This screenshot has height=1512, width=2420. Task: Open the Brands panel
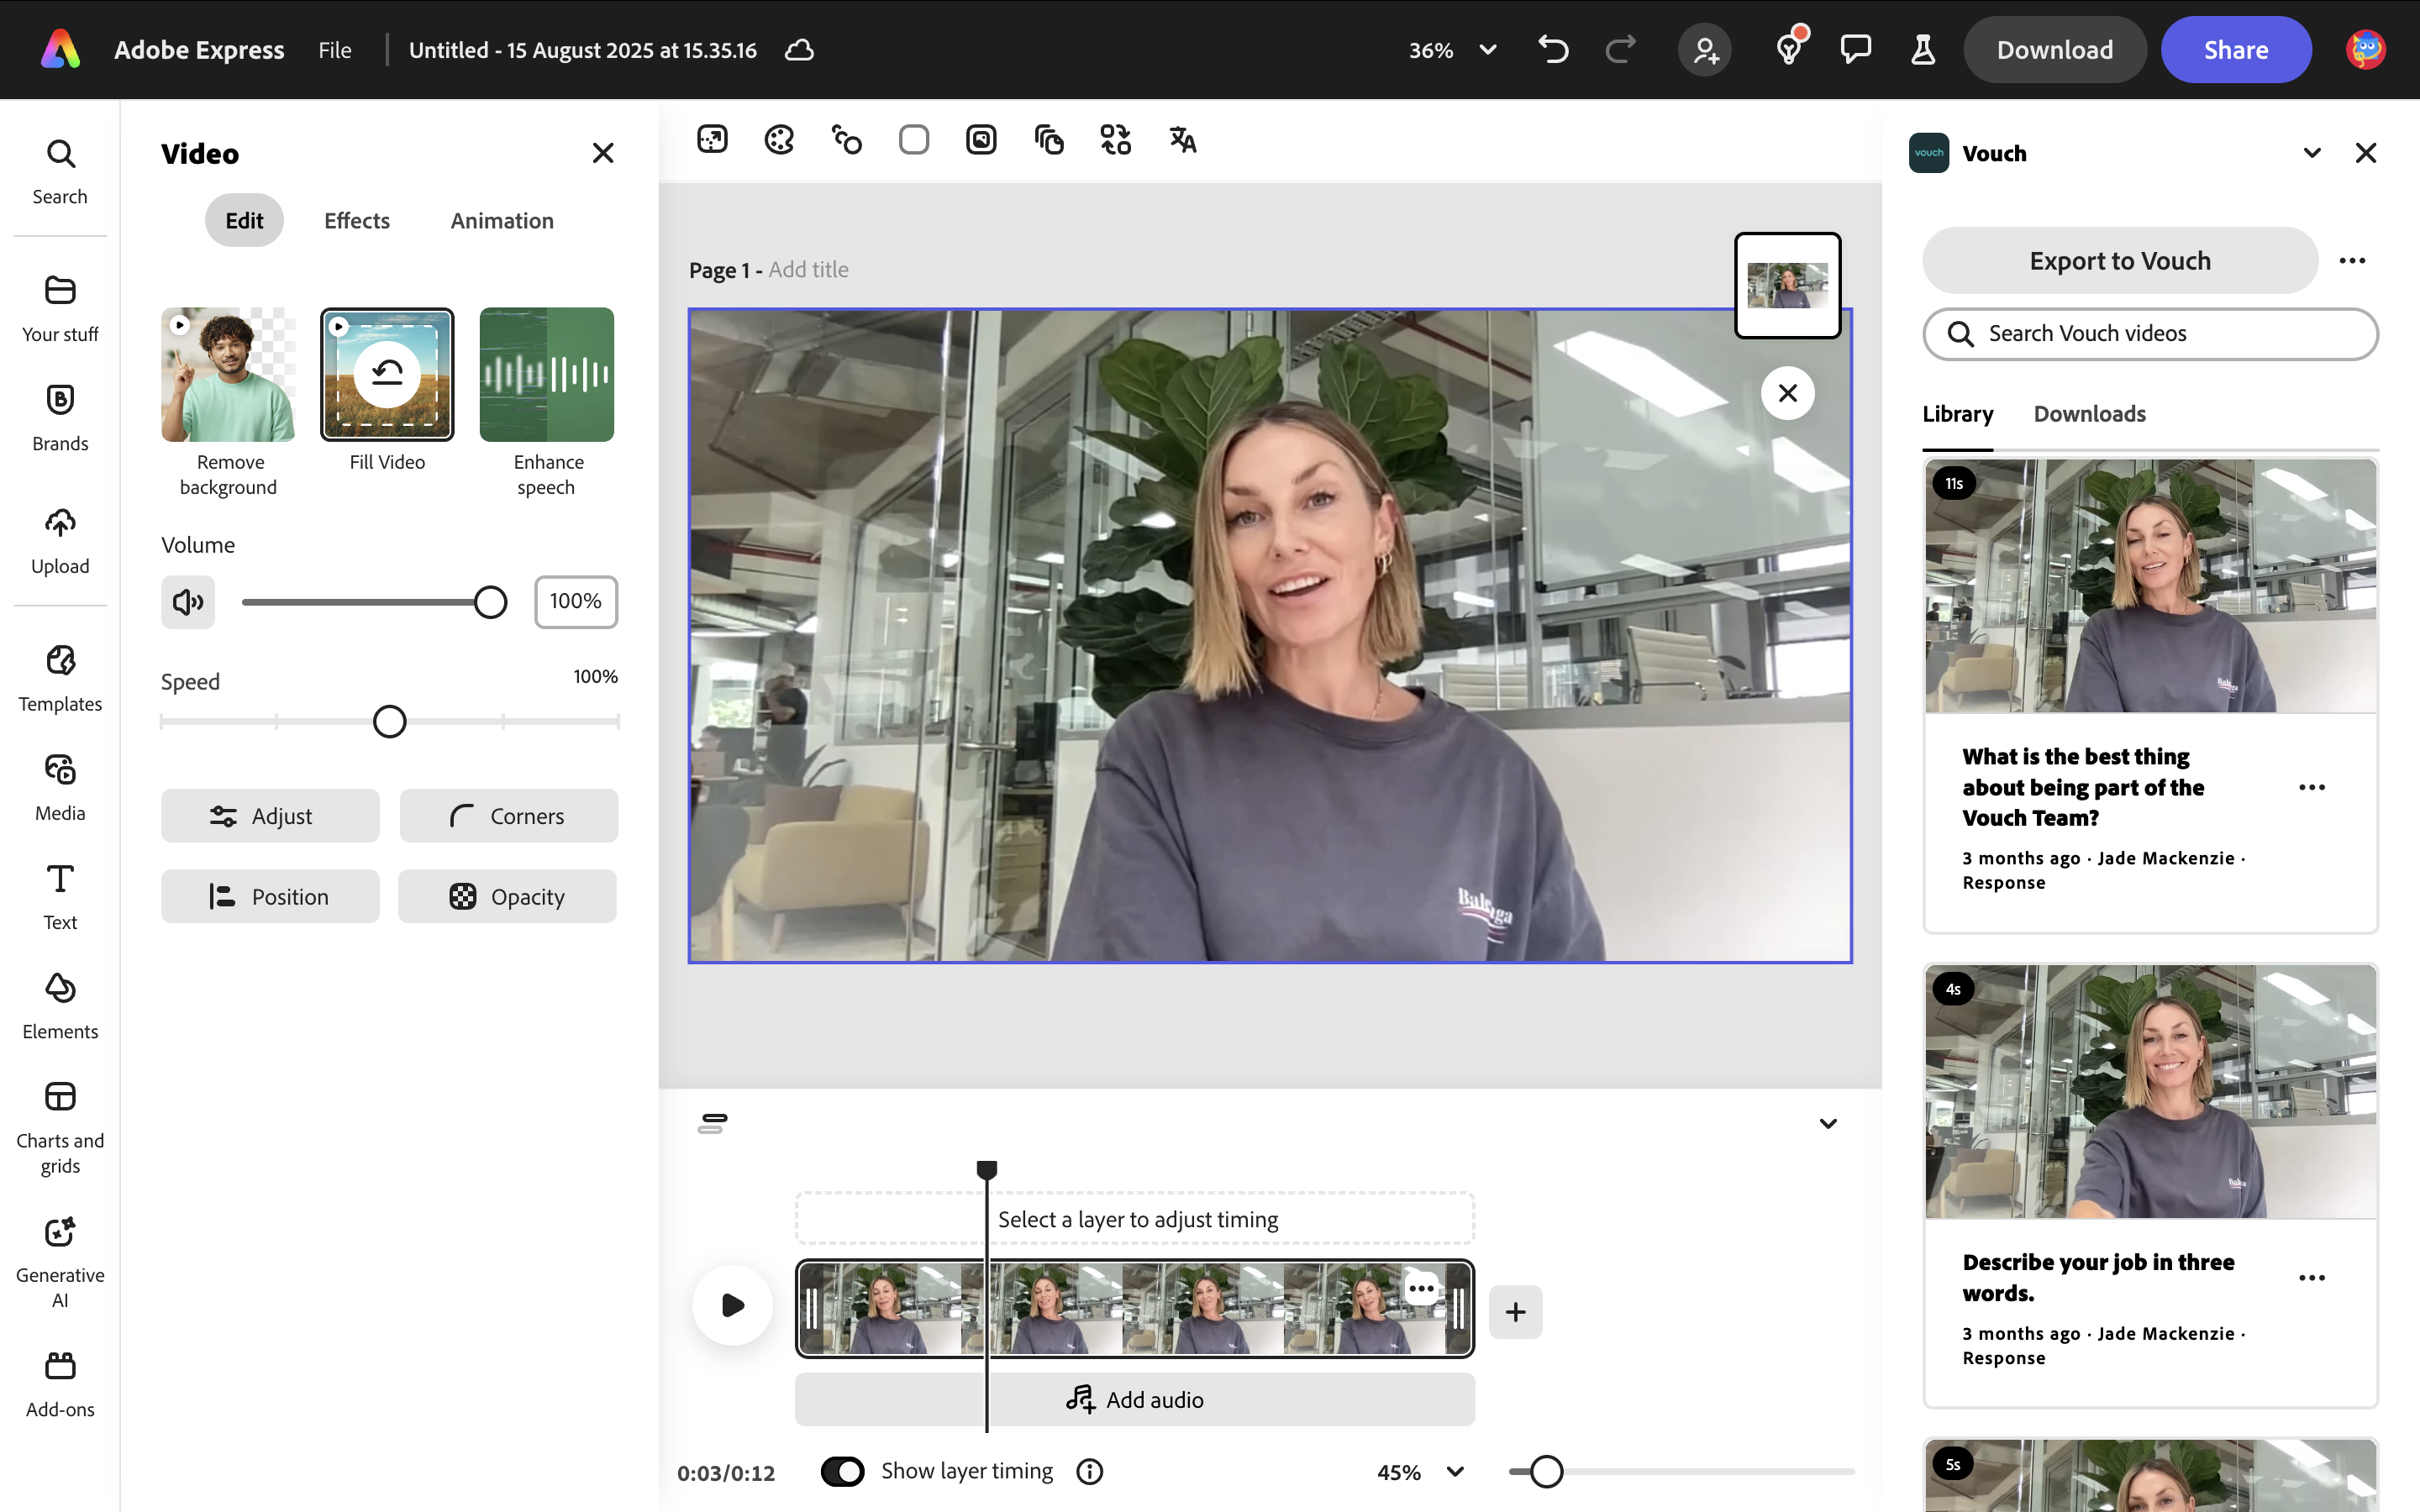click(x=60, y=418)
